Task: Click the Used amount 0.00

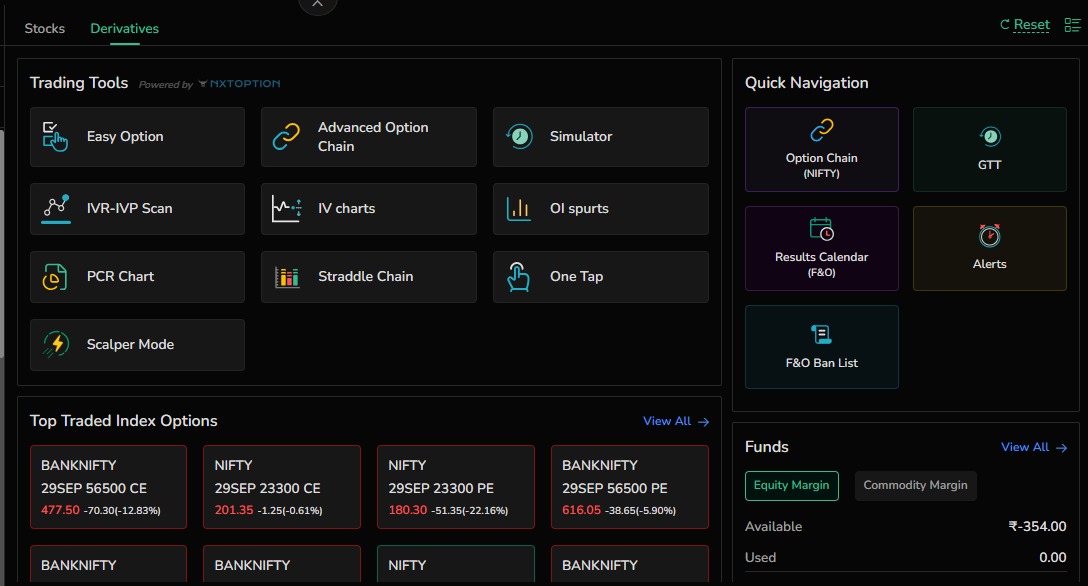Action: coord(1053,558)
